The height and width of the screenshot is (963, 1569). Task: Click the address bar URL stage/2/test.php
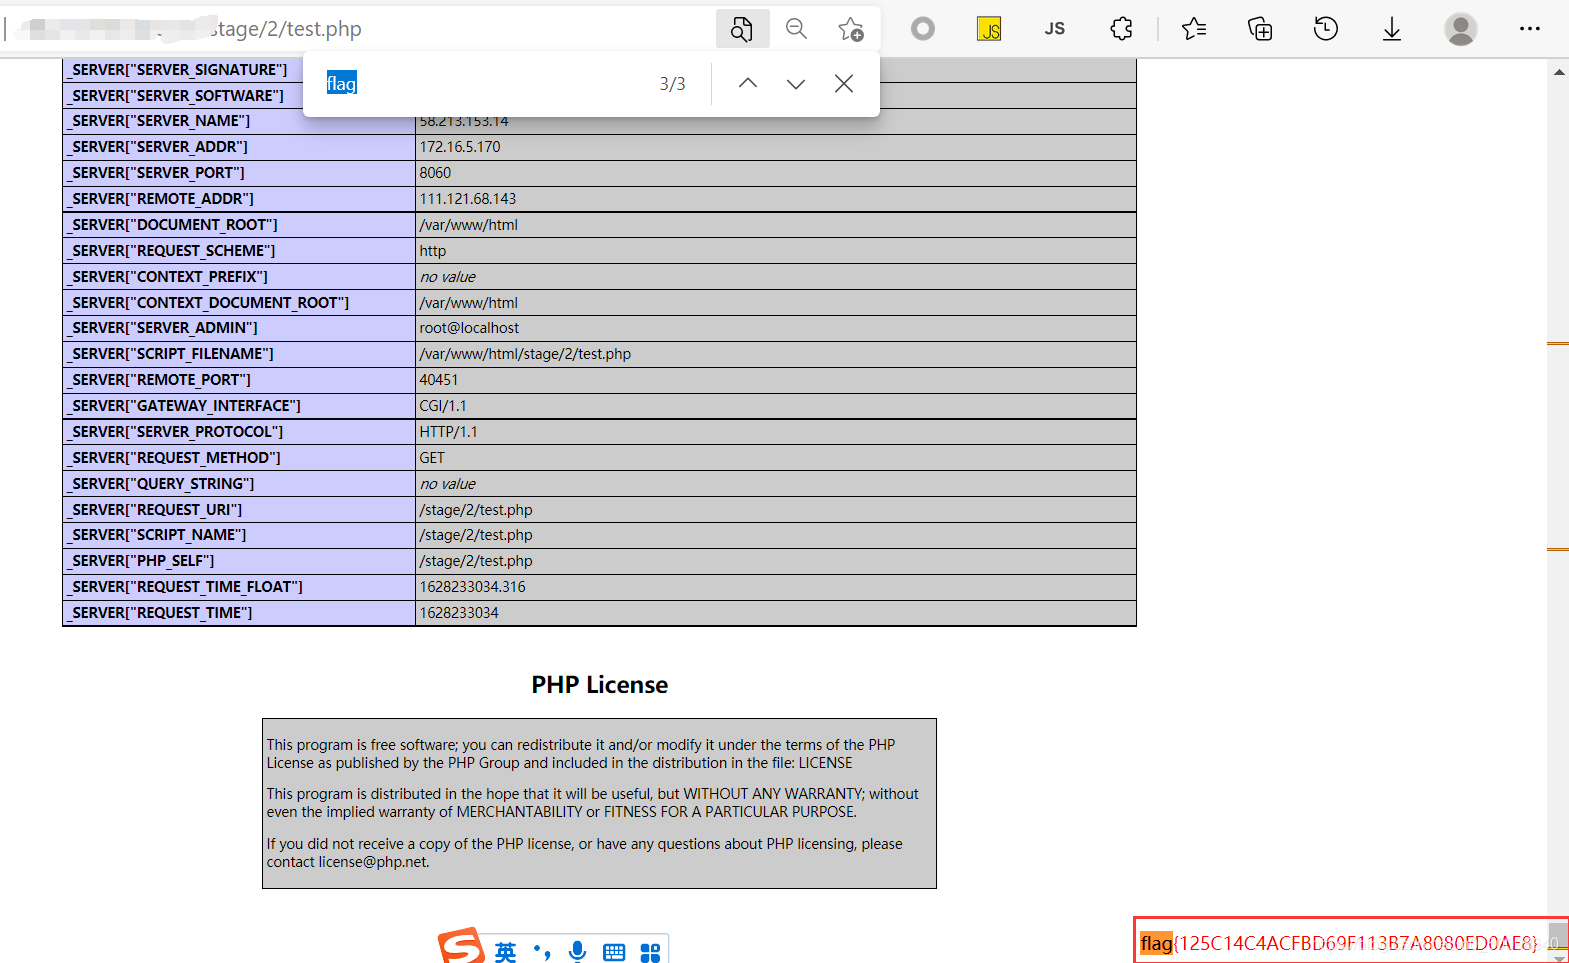point(285,29)
